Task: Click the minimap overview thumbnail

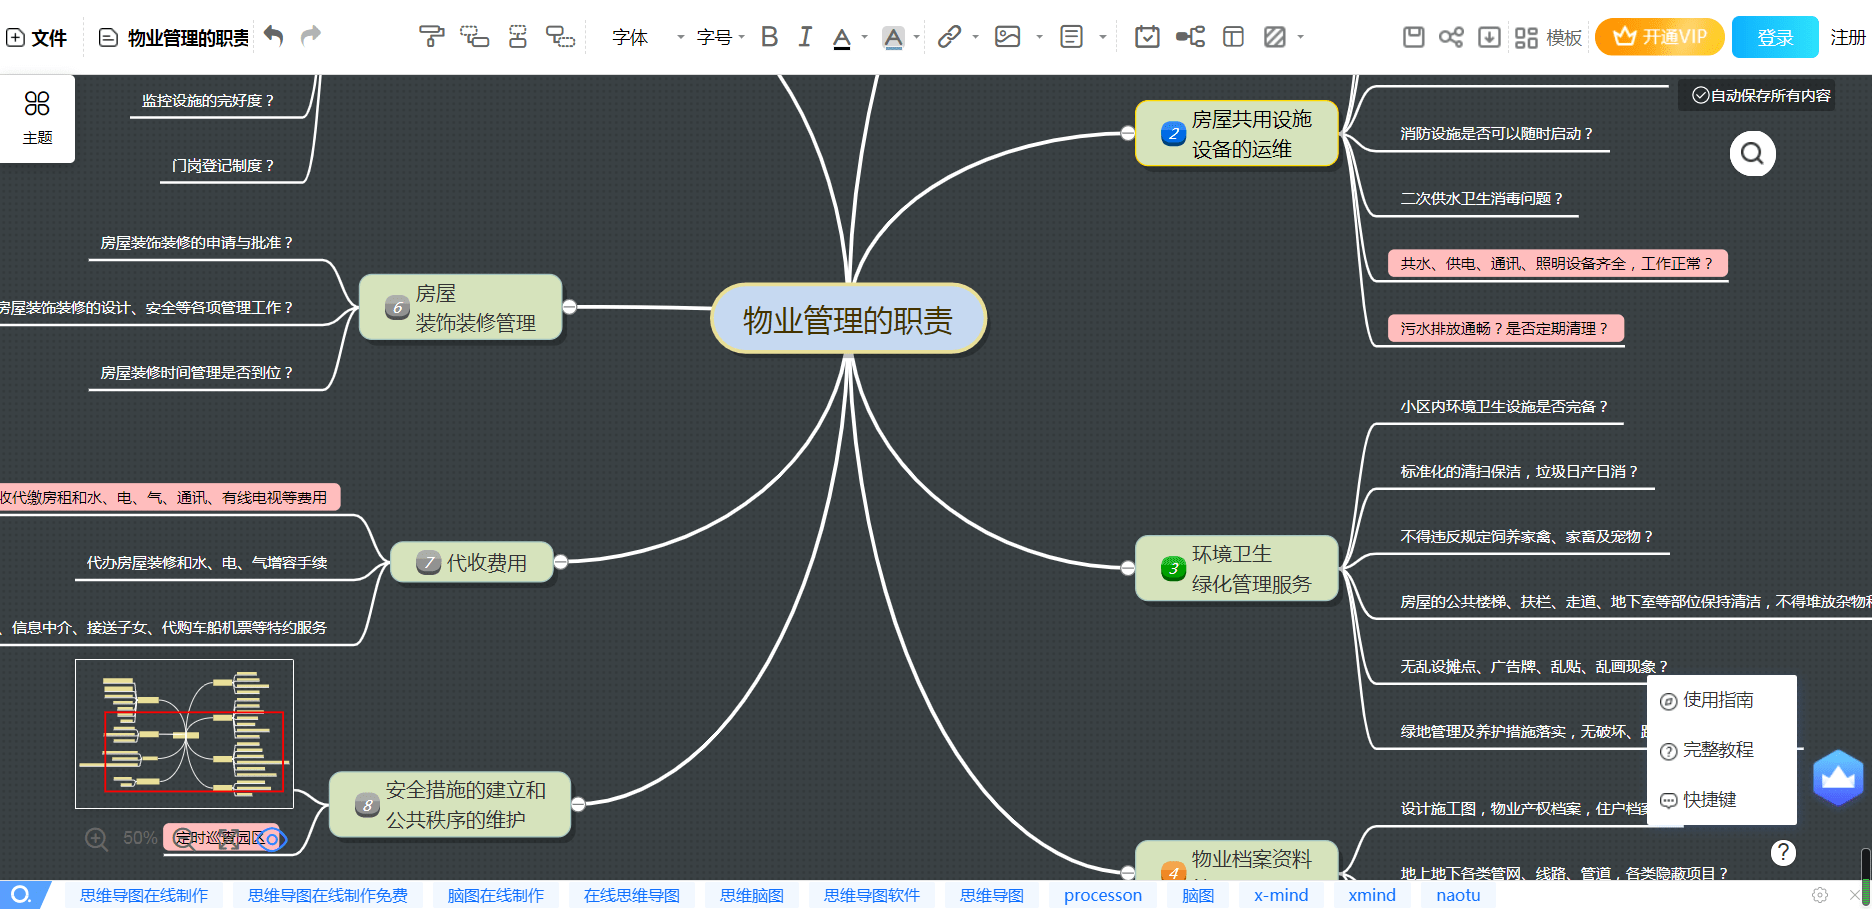Action: 184,734
